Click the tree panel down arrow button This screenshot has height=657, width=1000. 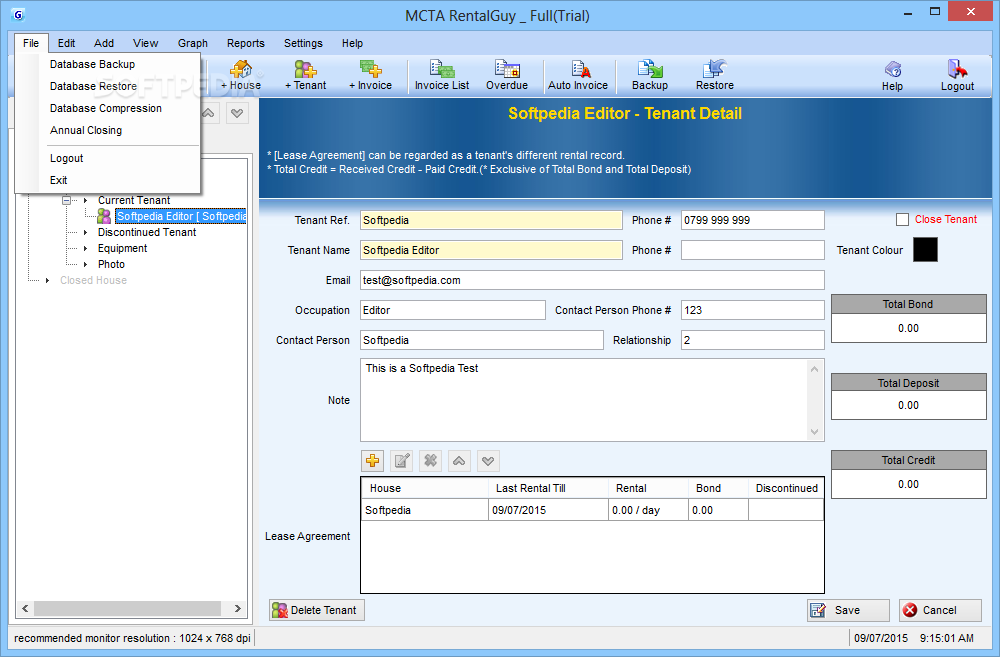(x=237, y=114)
